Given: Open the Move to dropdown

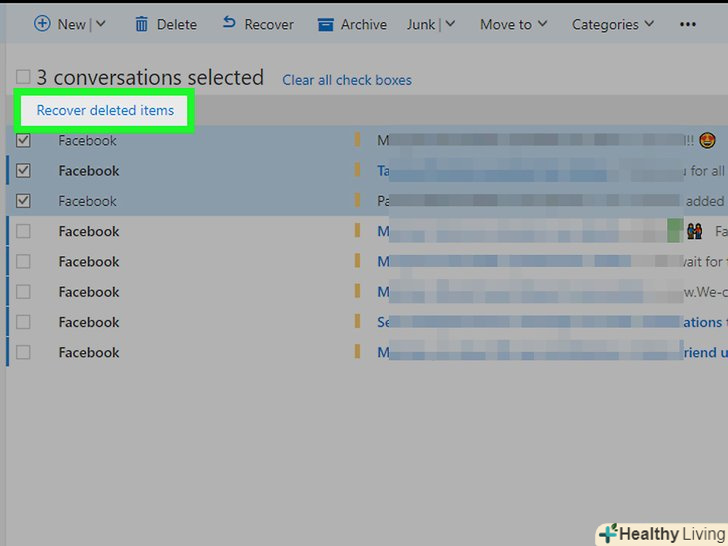Looking at the screenshot, I should (514, 24).
